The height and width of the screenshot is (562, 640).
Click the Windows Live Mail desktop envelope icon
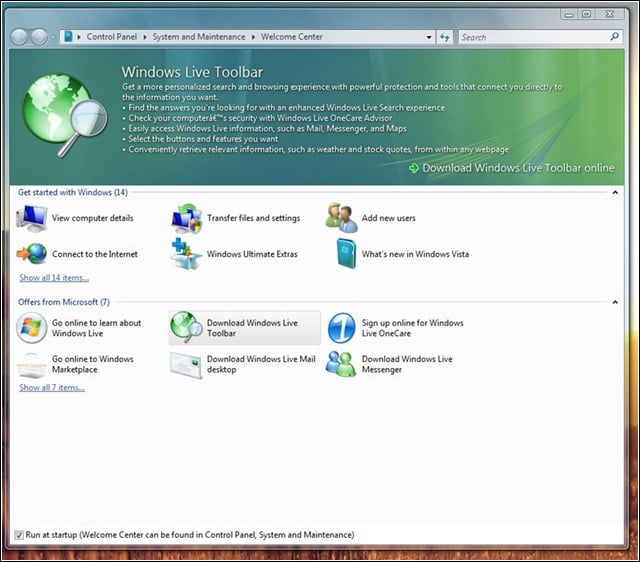click(x=186, y=365)
